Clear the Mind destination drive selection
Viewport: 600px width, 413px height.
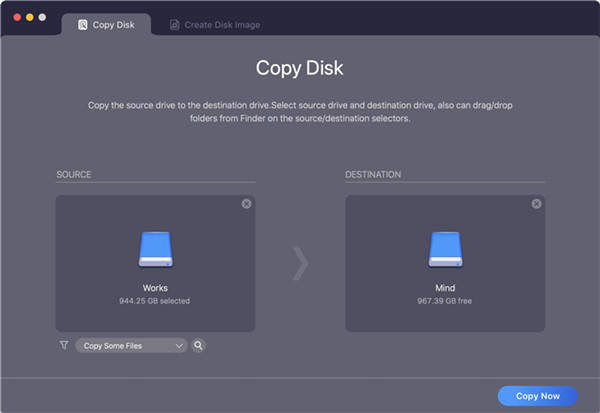536,204
